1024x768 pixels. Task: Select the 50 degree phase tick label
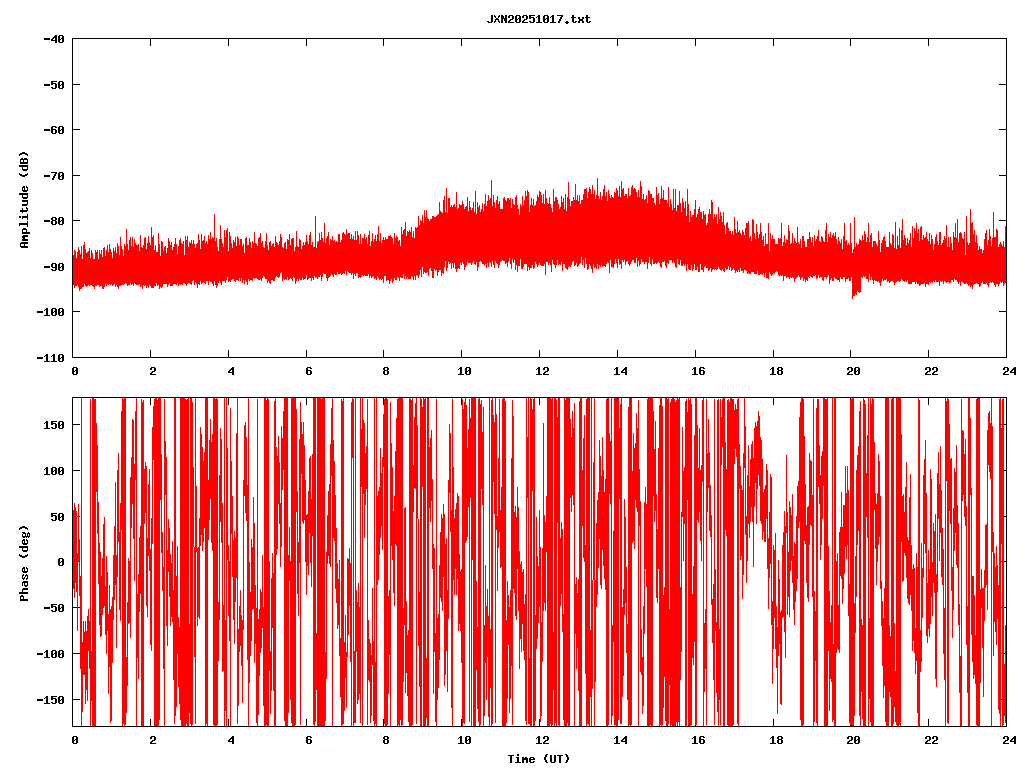pyautogui.click(x=58, y=516)
